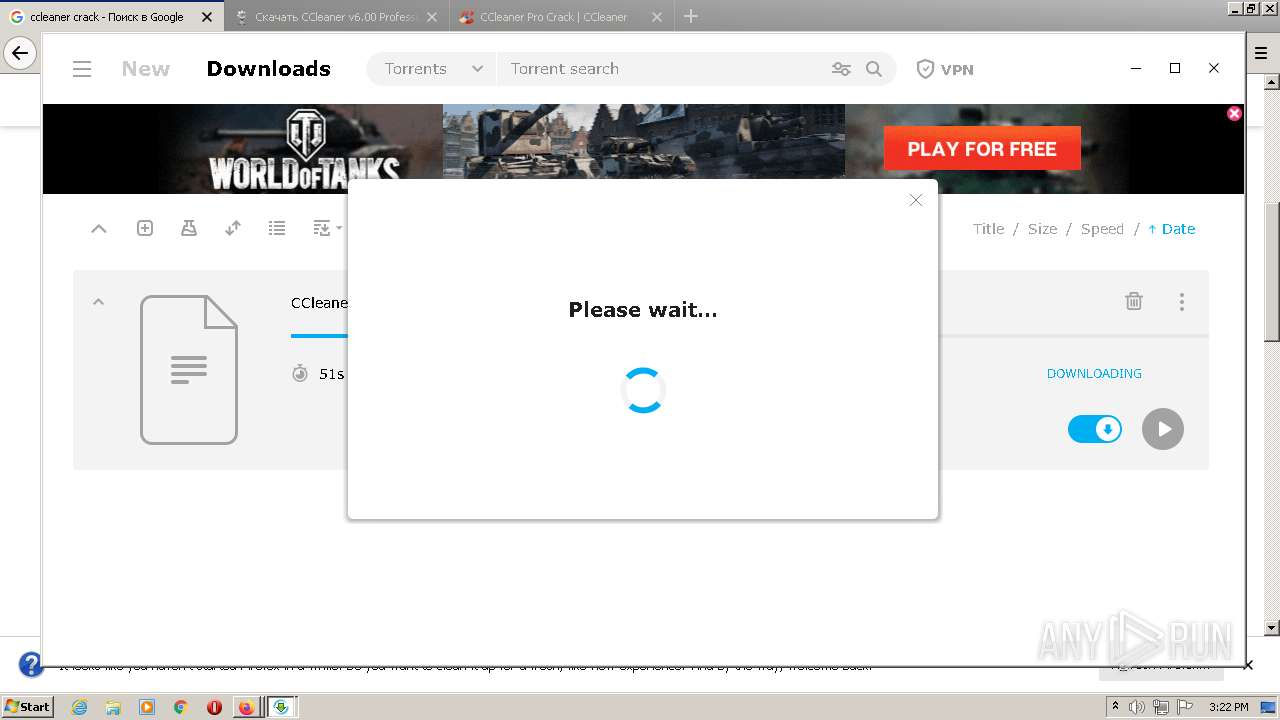Viewport: 1280px width, 720px height.
Task: Close the ccleaner crack Google tab
Action: 207,17
